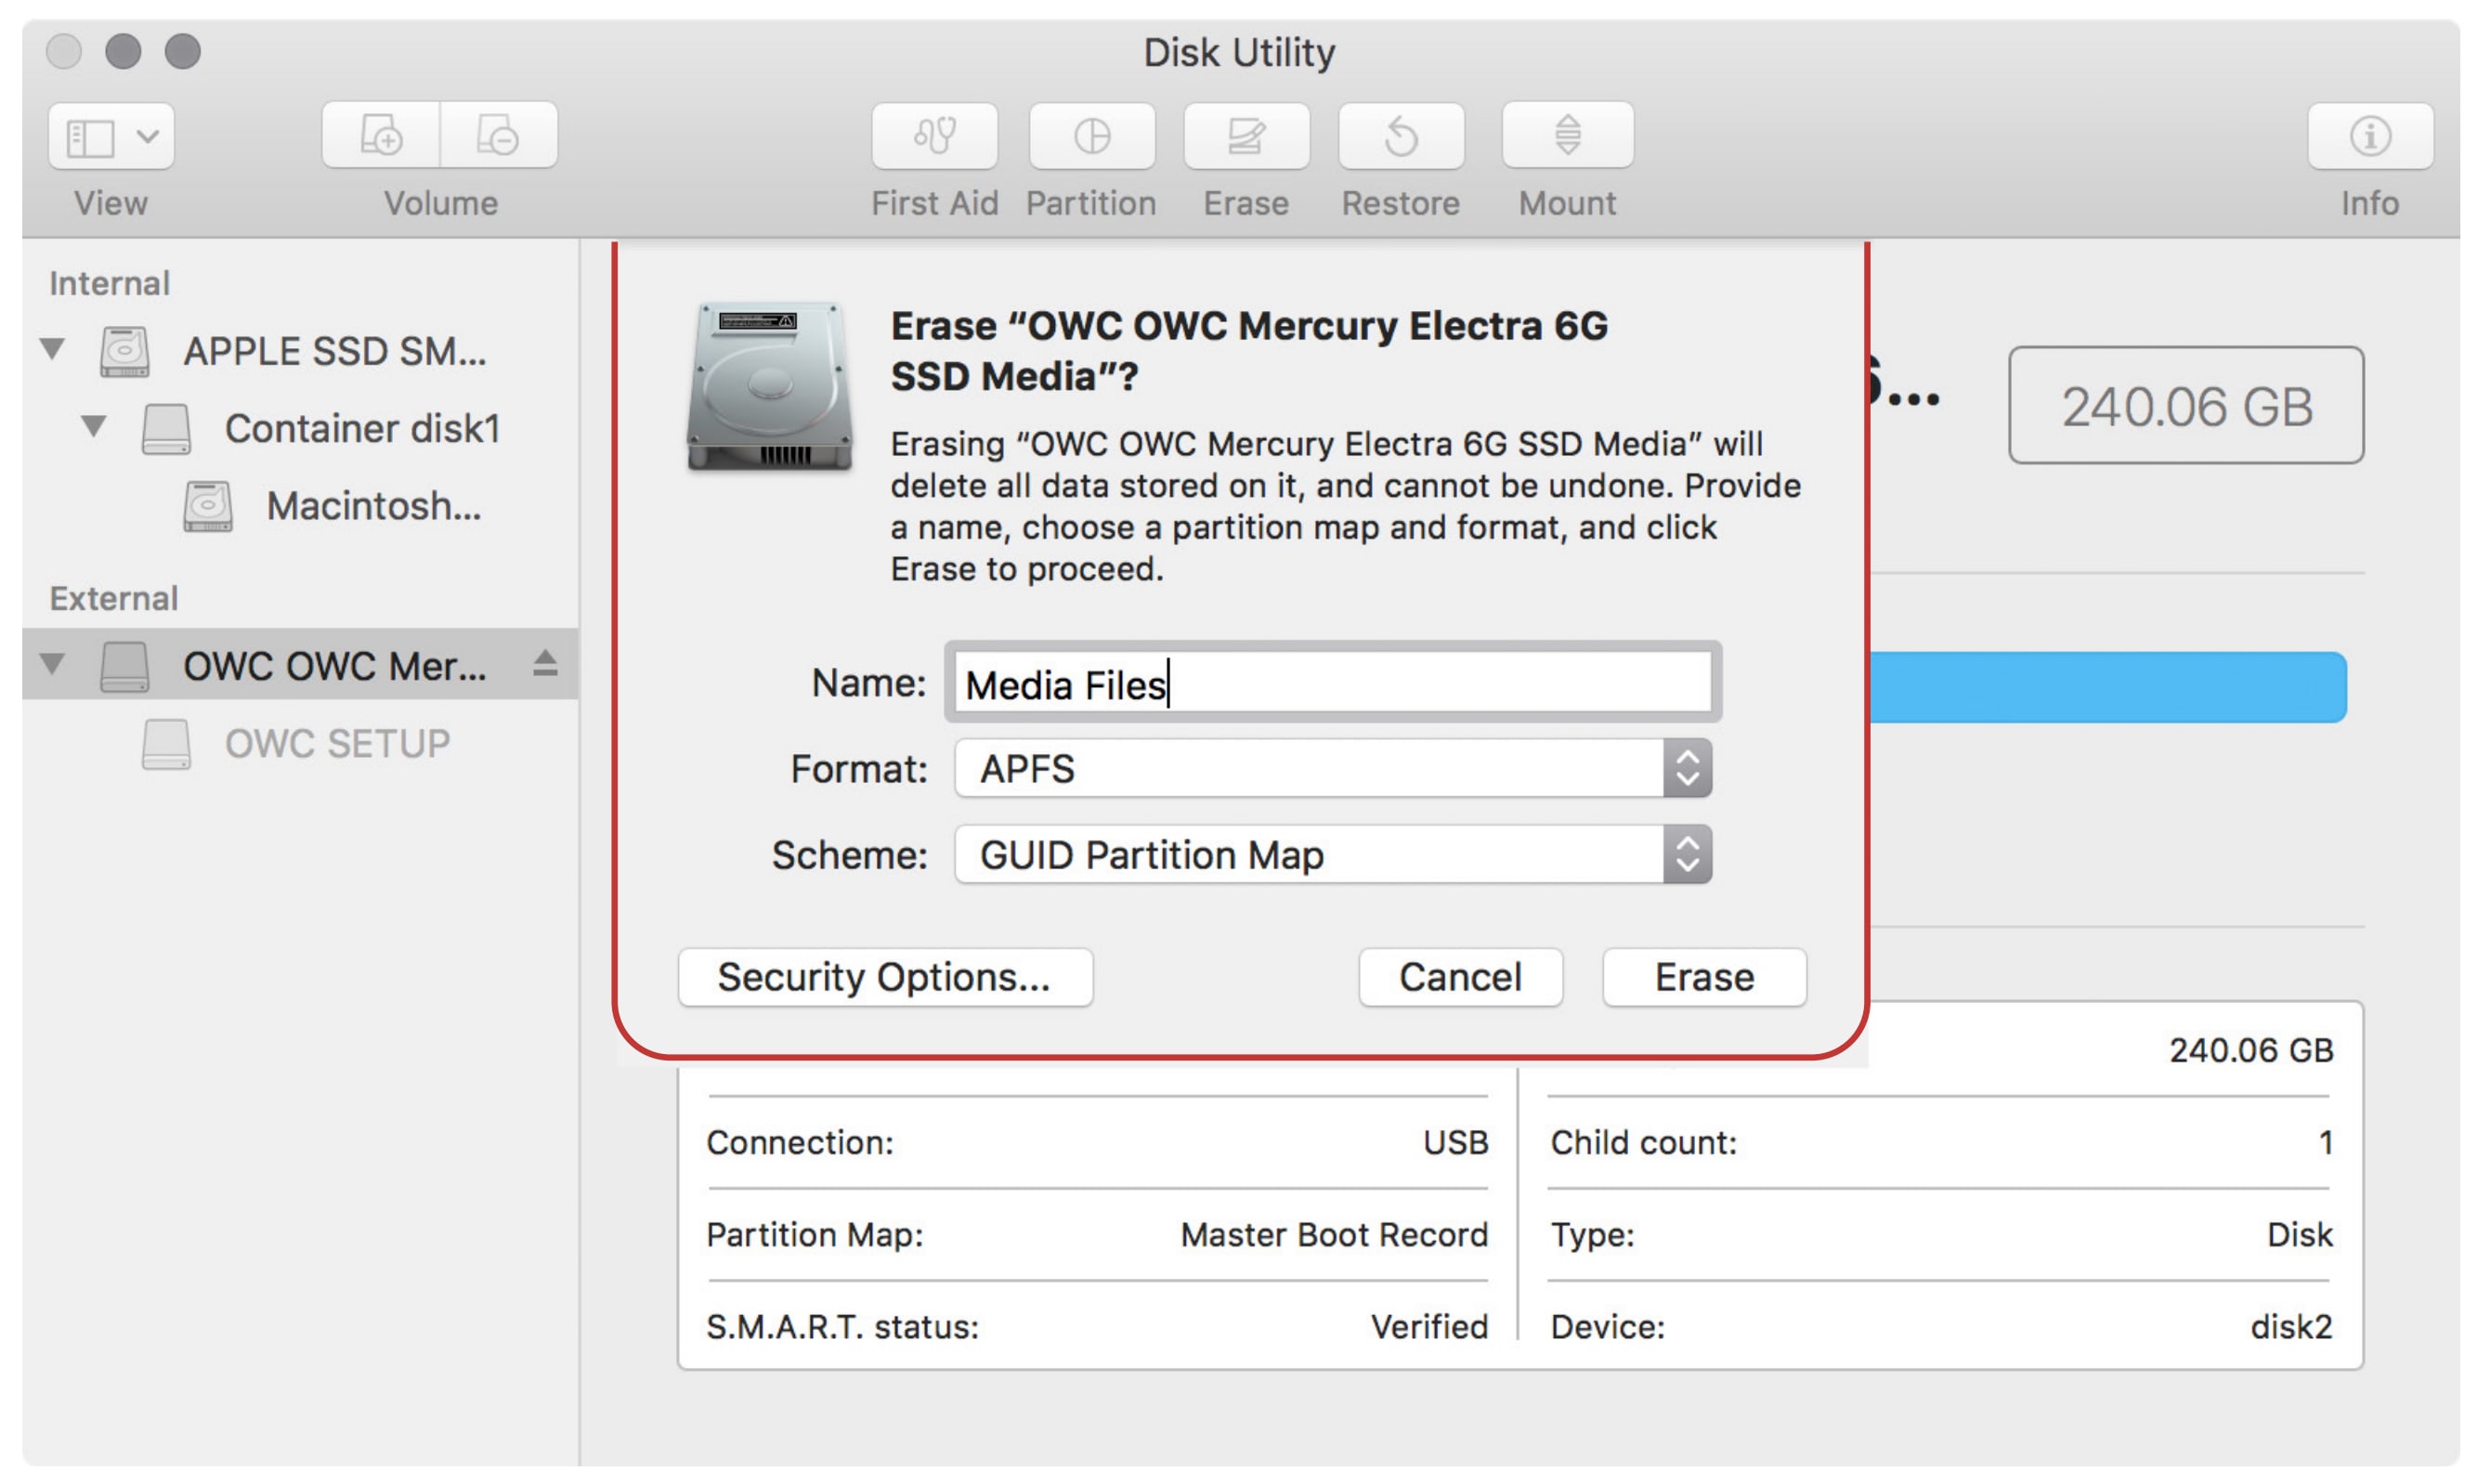Open the Info panel icon
This screenshot has width=2478, height=1484.
click(2369, 136)
